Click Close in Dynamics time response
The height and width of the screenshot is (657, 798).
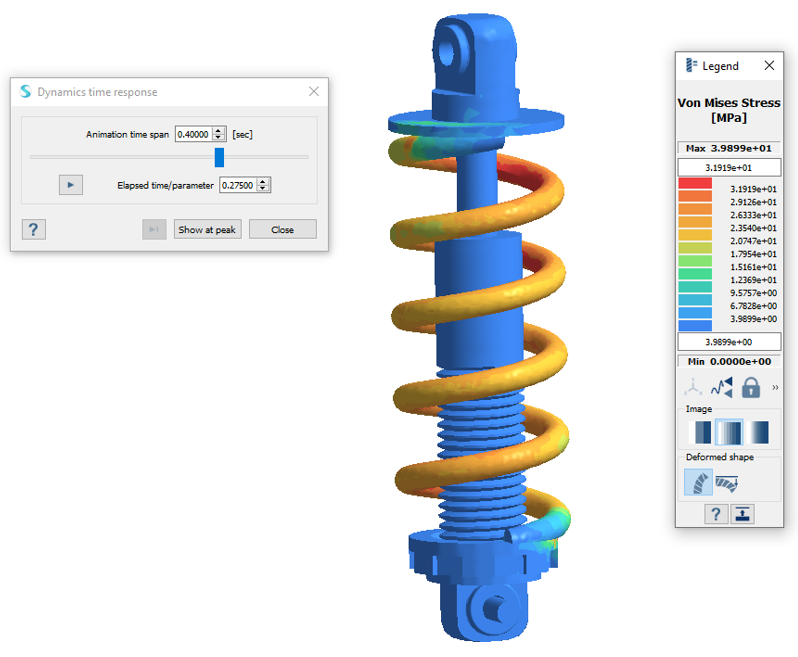(283, 230)
